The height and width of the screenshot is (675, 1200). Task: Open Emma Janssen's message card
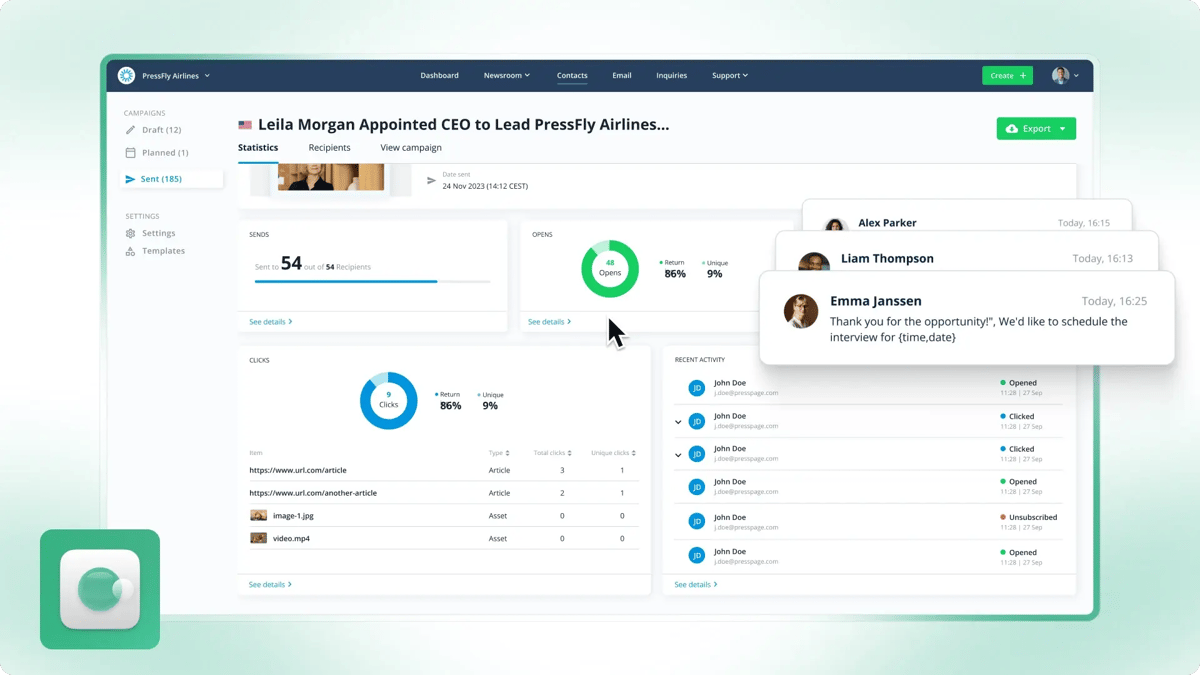click(x=967, y=318)
